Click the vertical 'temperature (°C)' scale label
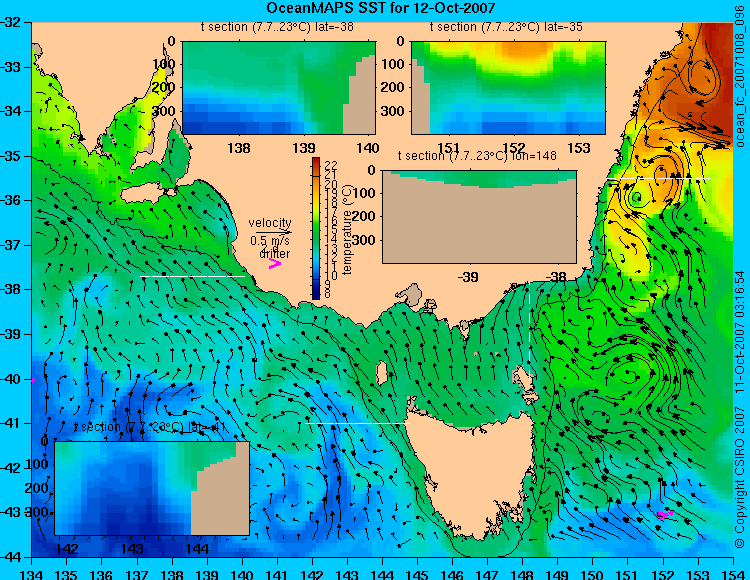This screenshot has height=580, width=750. tap(347, 230)
